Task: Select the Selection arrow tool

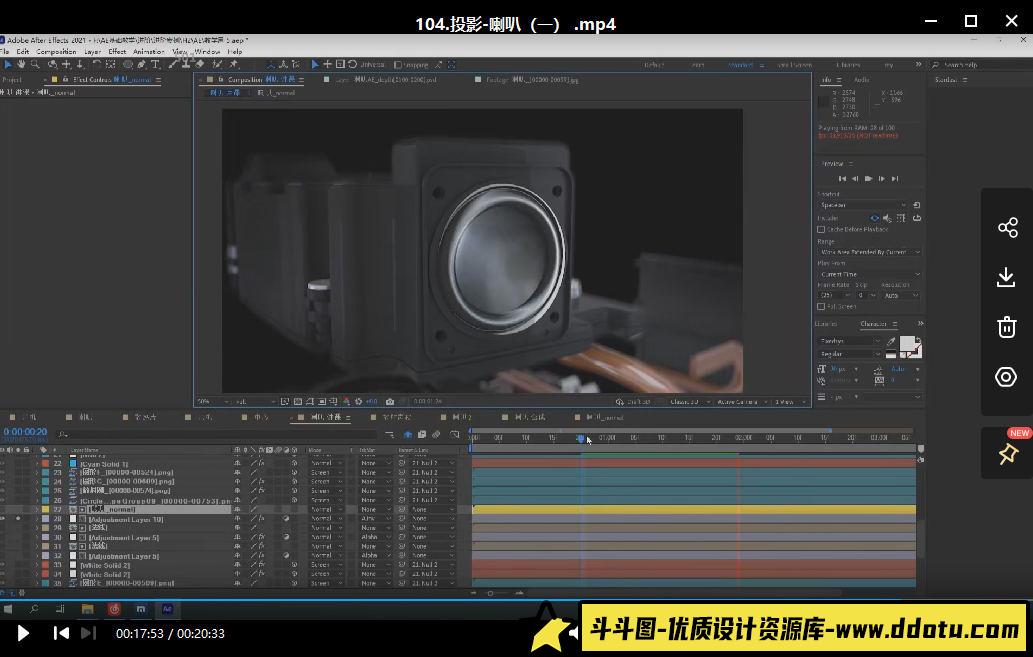Action: click(x=8, y=65)
